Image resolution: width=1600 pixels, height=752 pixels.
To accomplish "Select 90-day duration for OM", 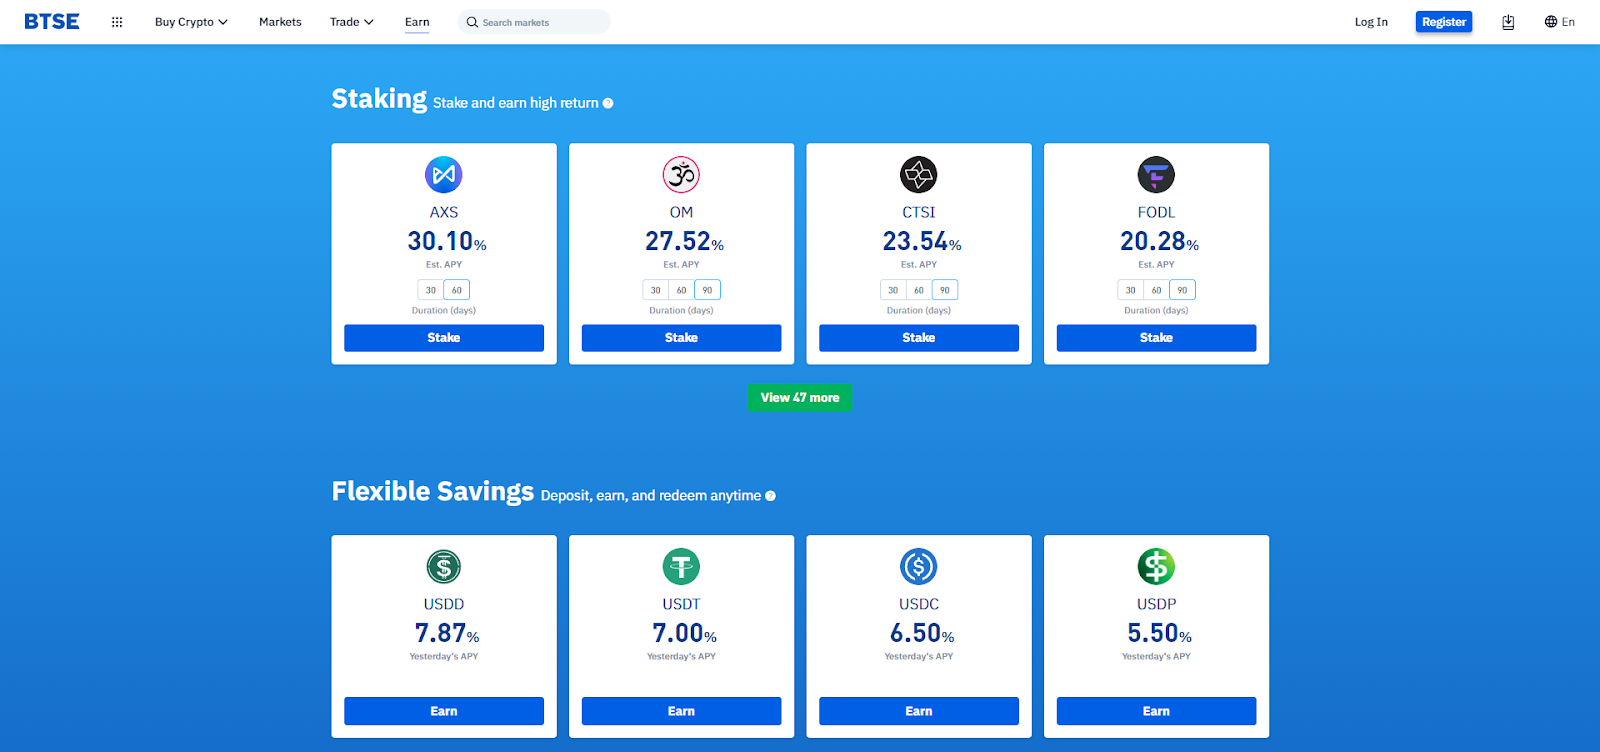I will tap(707, 290).
